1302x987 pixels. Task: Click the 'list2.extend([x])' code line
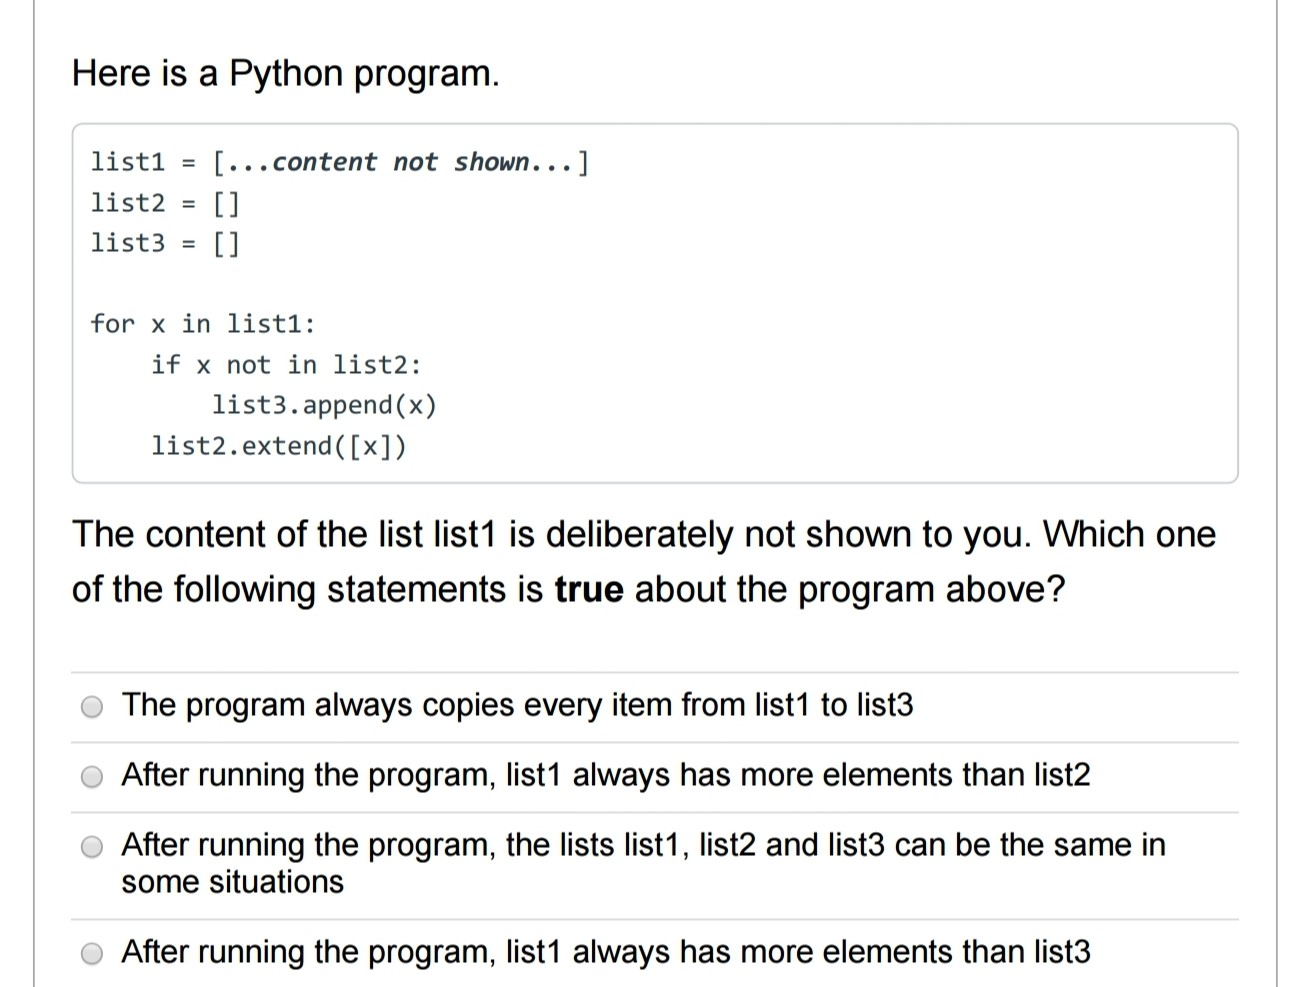coord(279,446)
